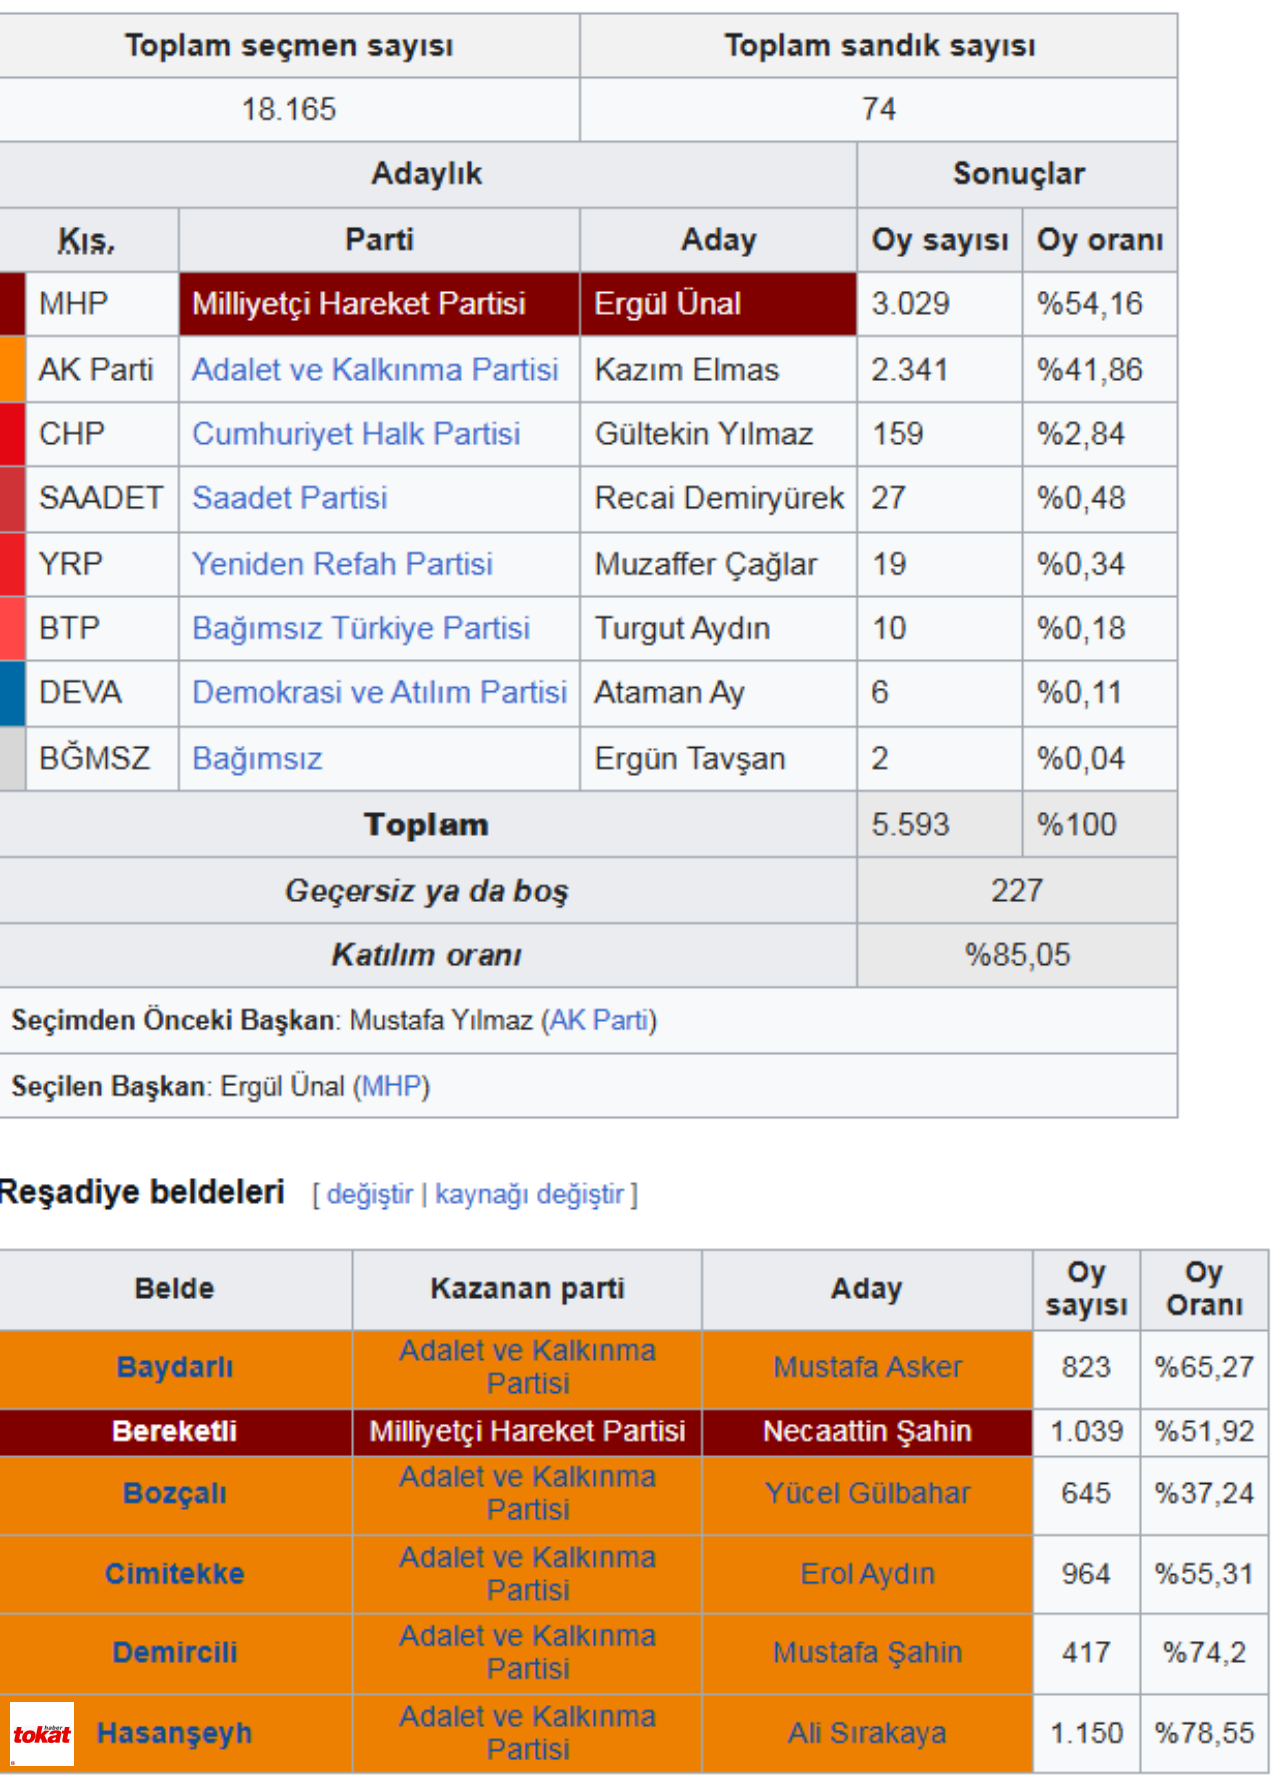Click the Milliyetçi Hareket Partisi cell for Ergül Ünal
Screen dimensions: 1280x1776
coord(379,303)
